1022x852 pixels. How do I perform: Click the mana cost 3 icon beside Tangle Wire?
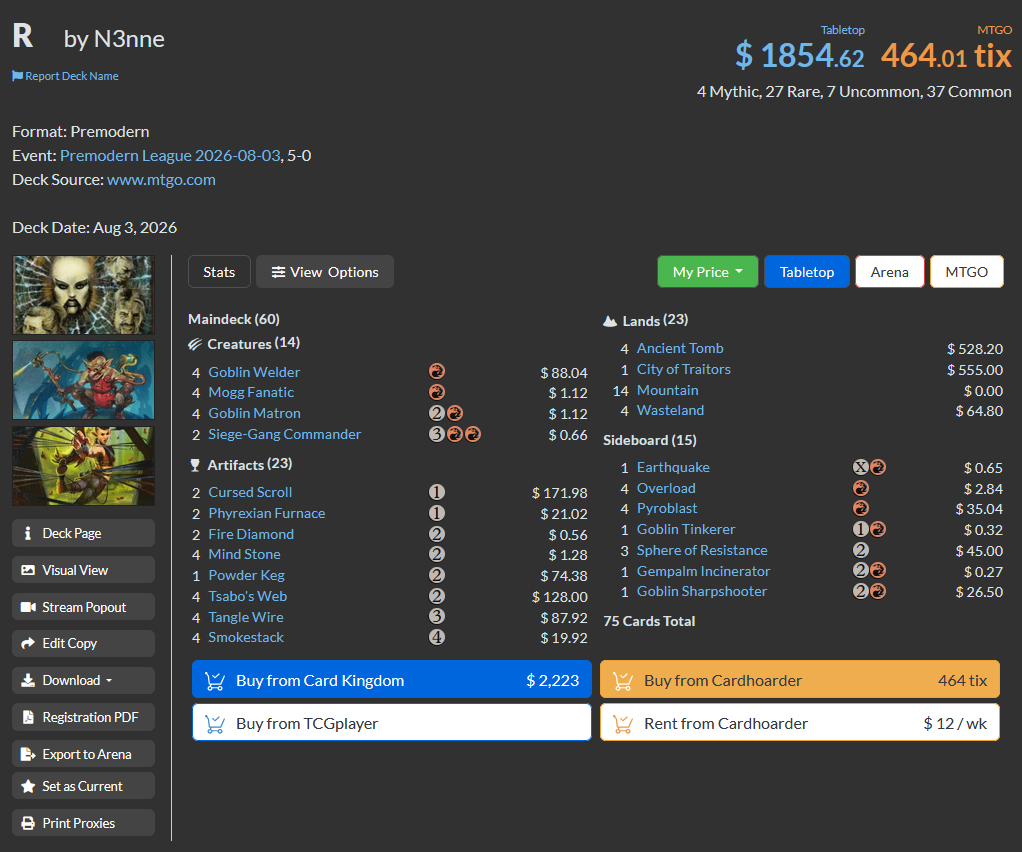(x=437, y=617)
